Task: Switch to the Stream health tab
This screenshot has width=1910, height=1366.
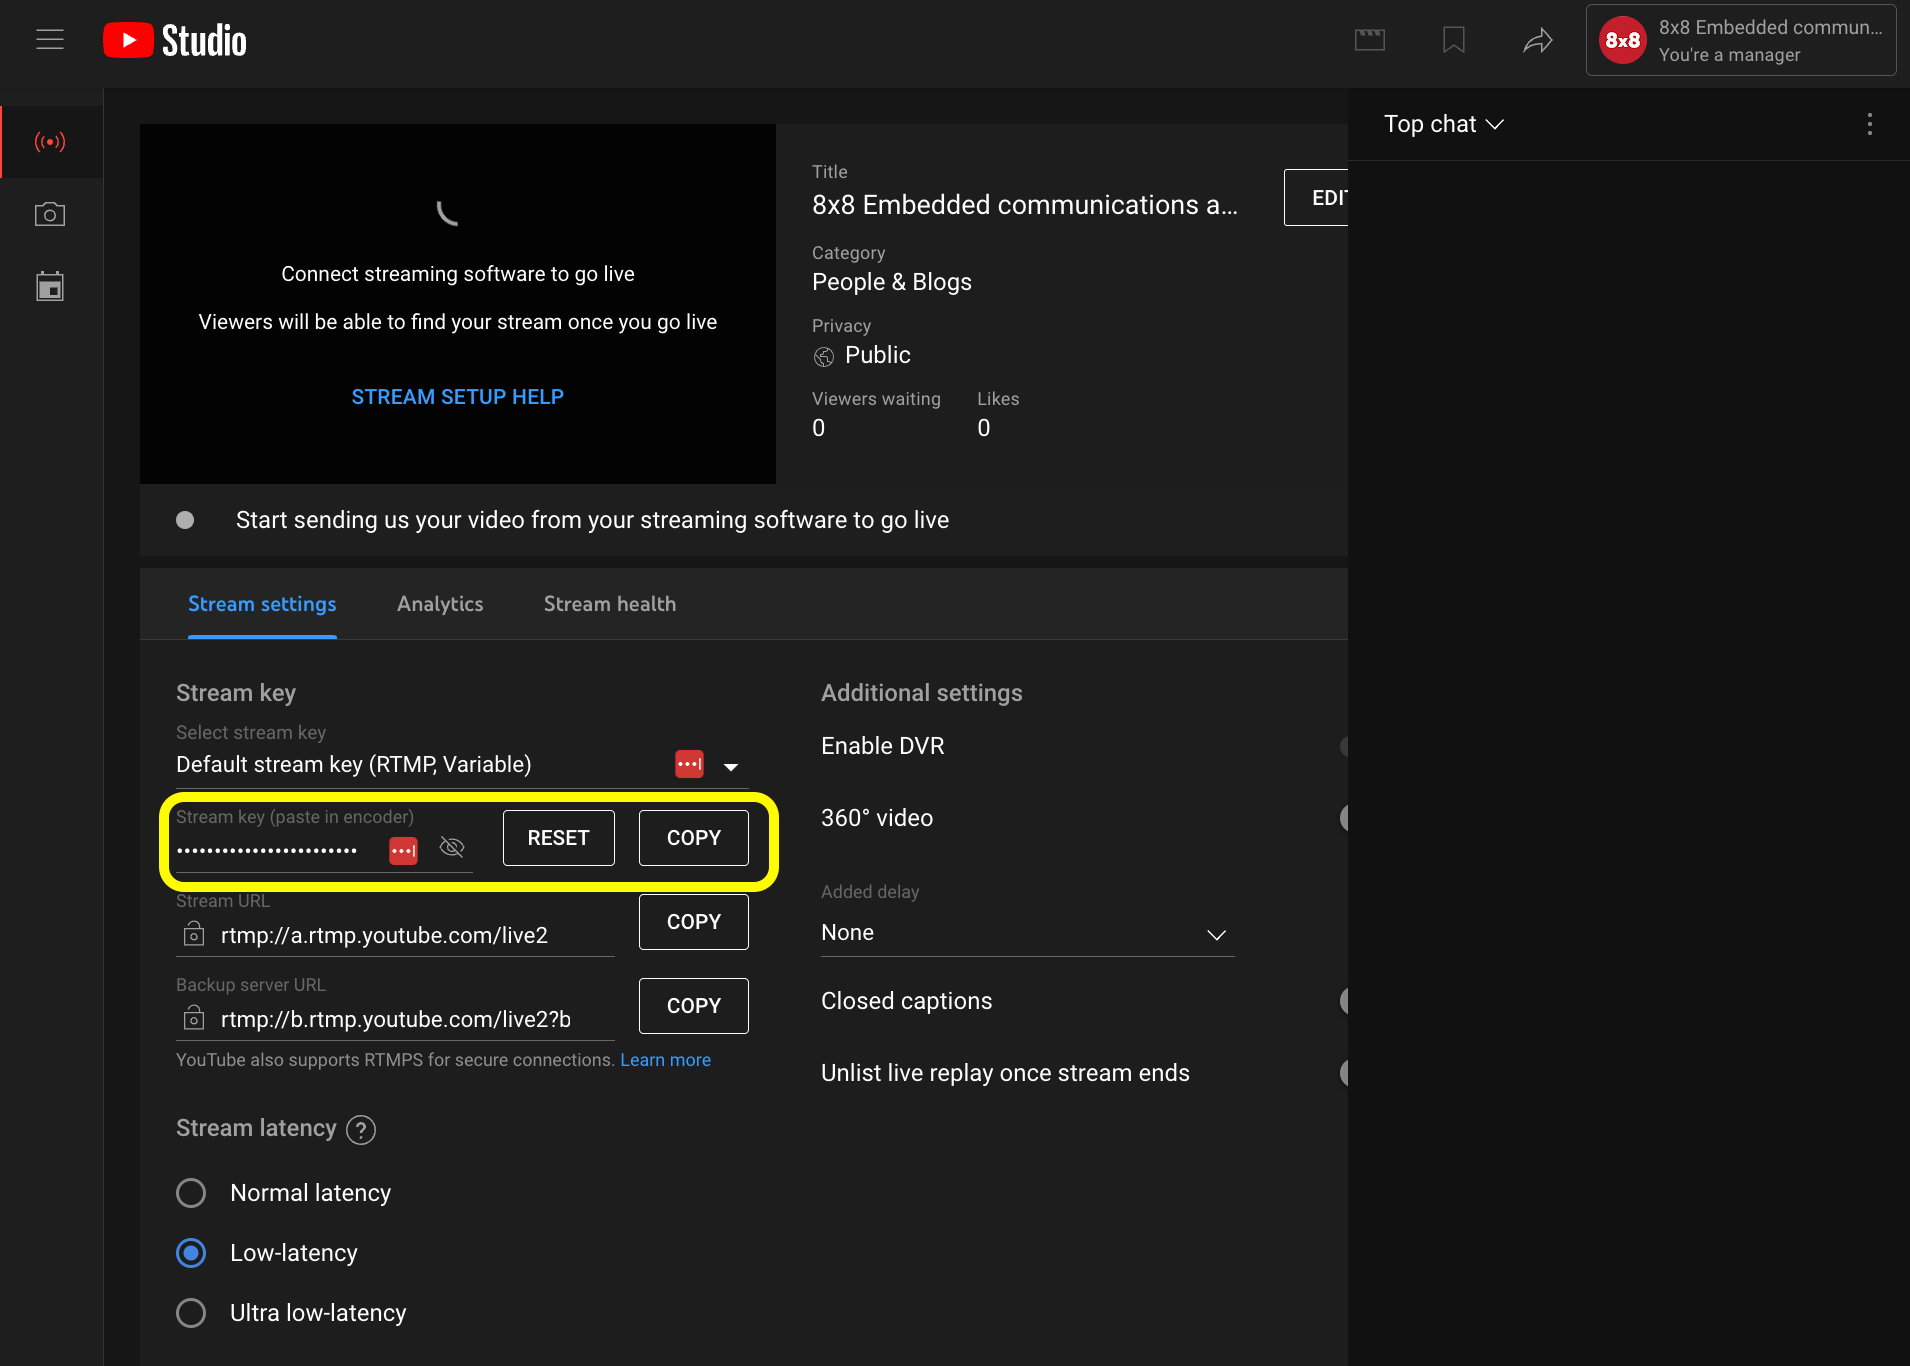Action: pyautogui.click(x=610, y=604)
